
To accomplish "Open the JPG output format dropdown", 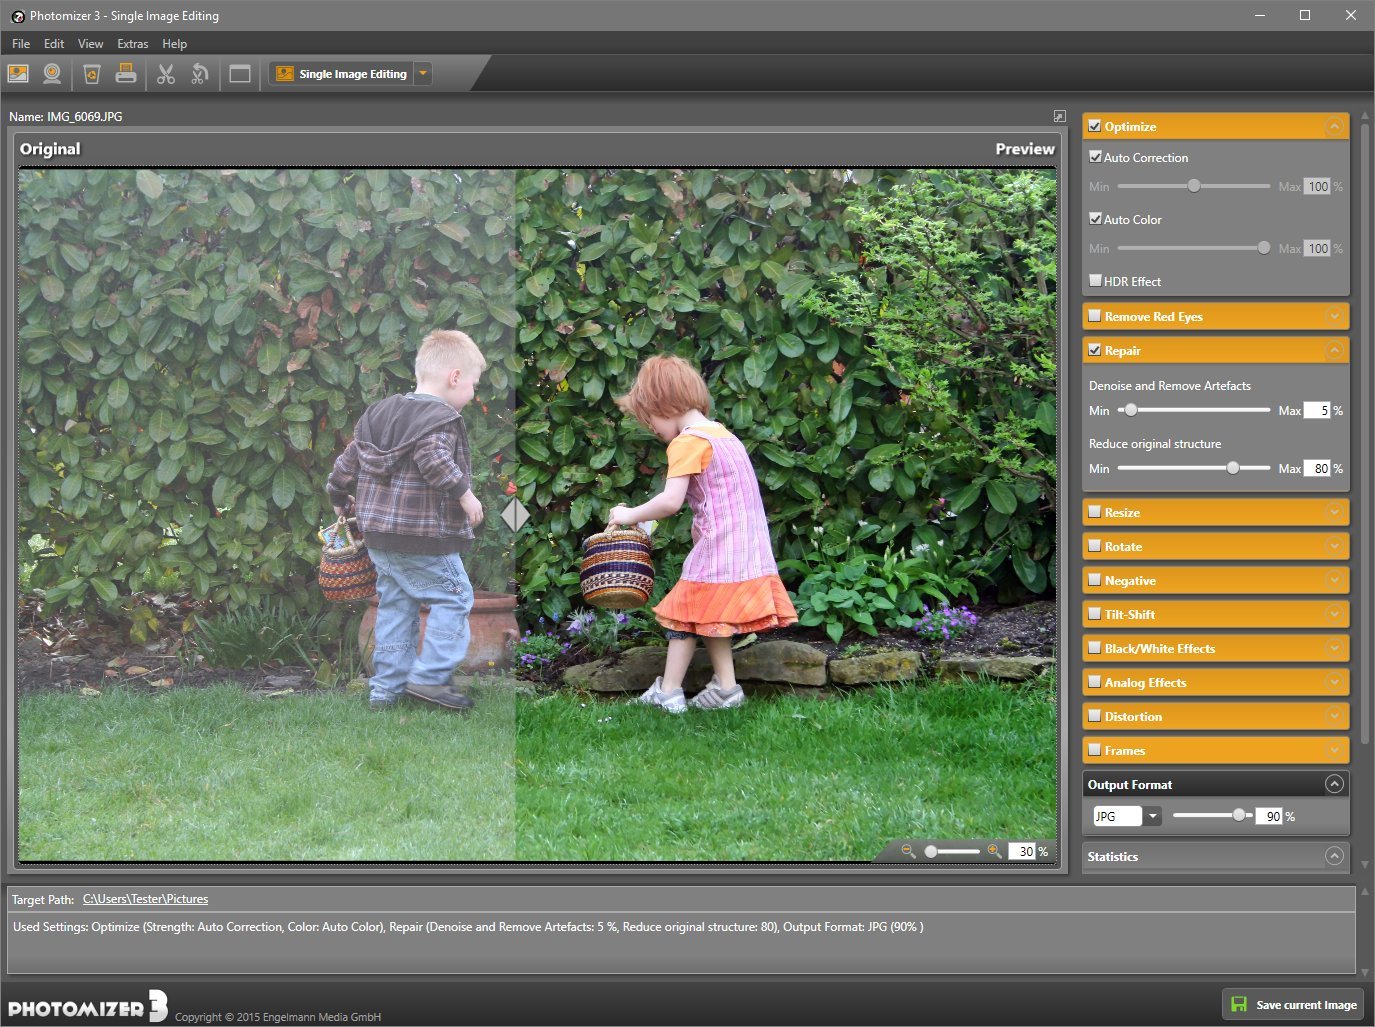I will [1152, 816].
